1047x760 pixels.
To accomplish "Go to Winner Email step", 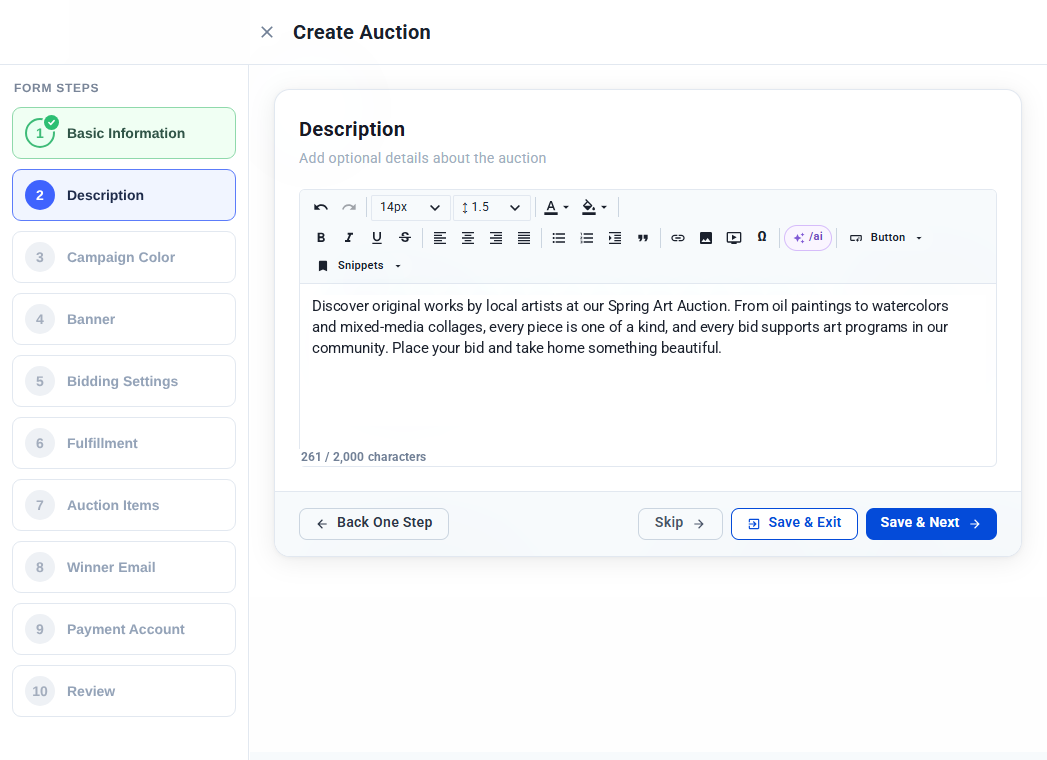I will tap(124, 567).
